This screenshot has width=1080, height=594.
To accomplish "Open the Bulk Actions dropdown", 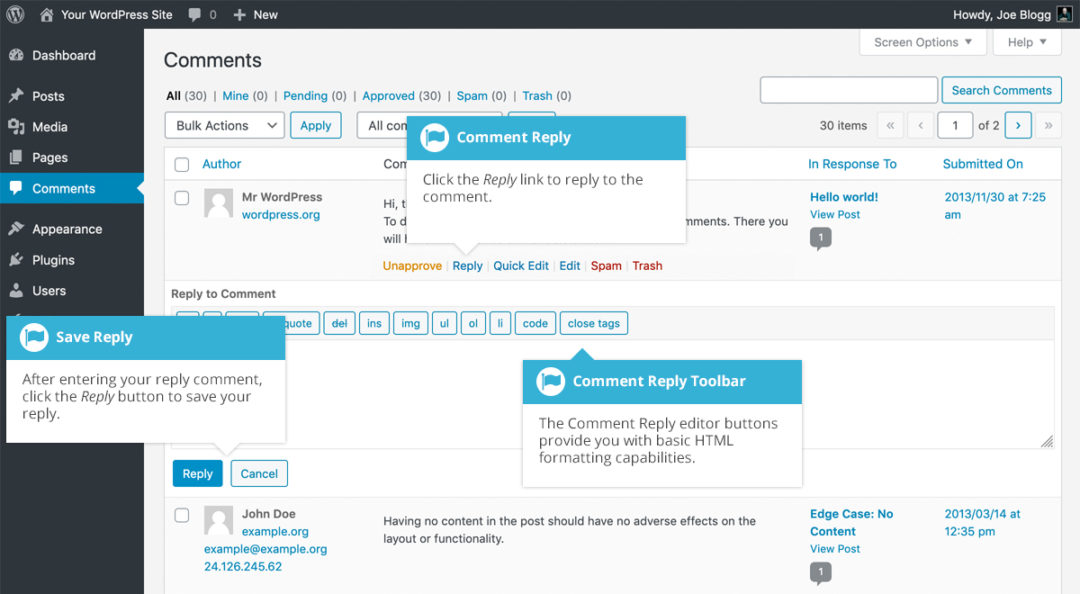I will [223, 125].
